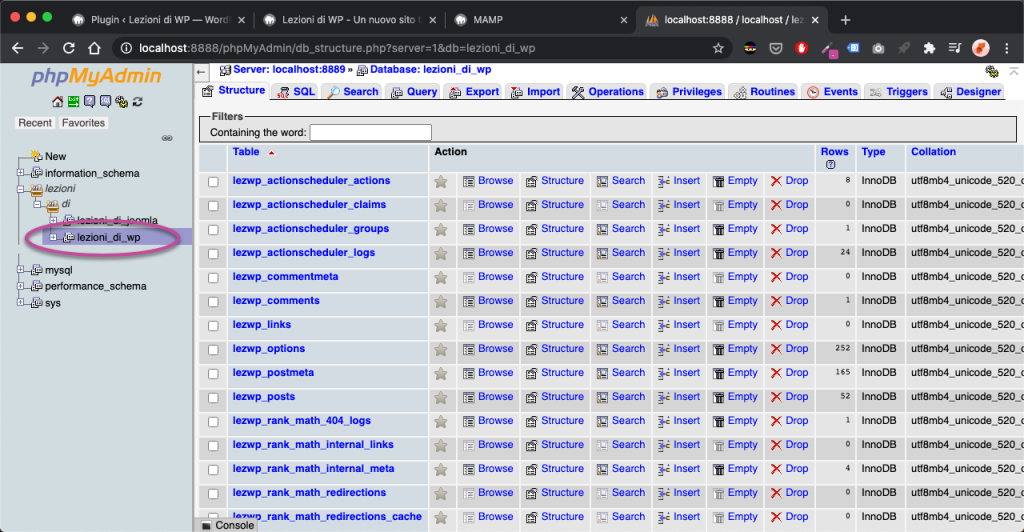Image resolution: width=1024 pixels, height=532 pixels.
Task: Expand sys database node
Action: coord(20,302)
